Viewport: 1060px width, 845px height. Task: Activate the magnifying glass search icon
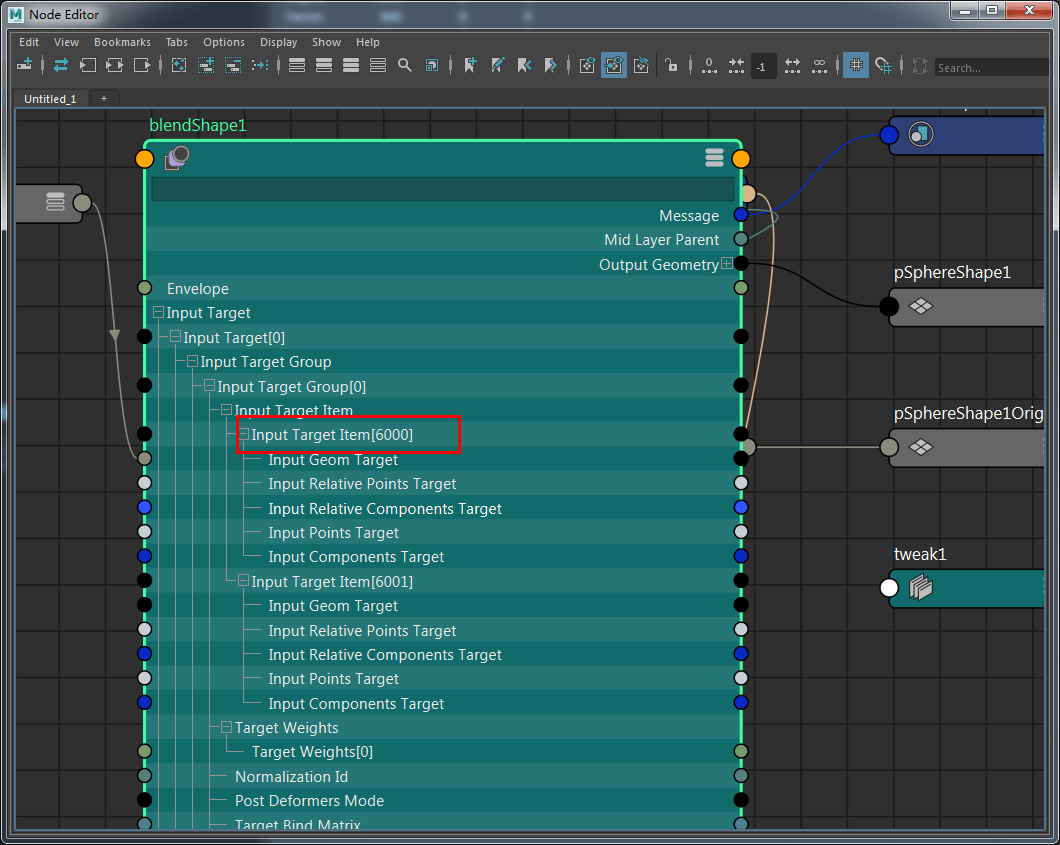pos(403,65)
